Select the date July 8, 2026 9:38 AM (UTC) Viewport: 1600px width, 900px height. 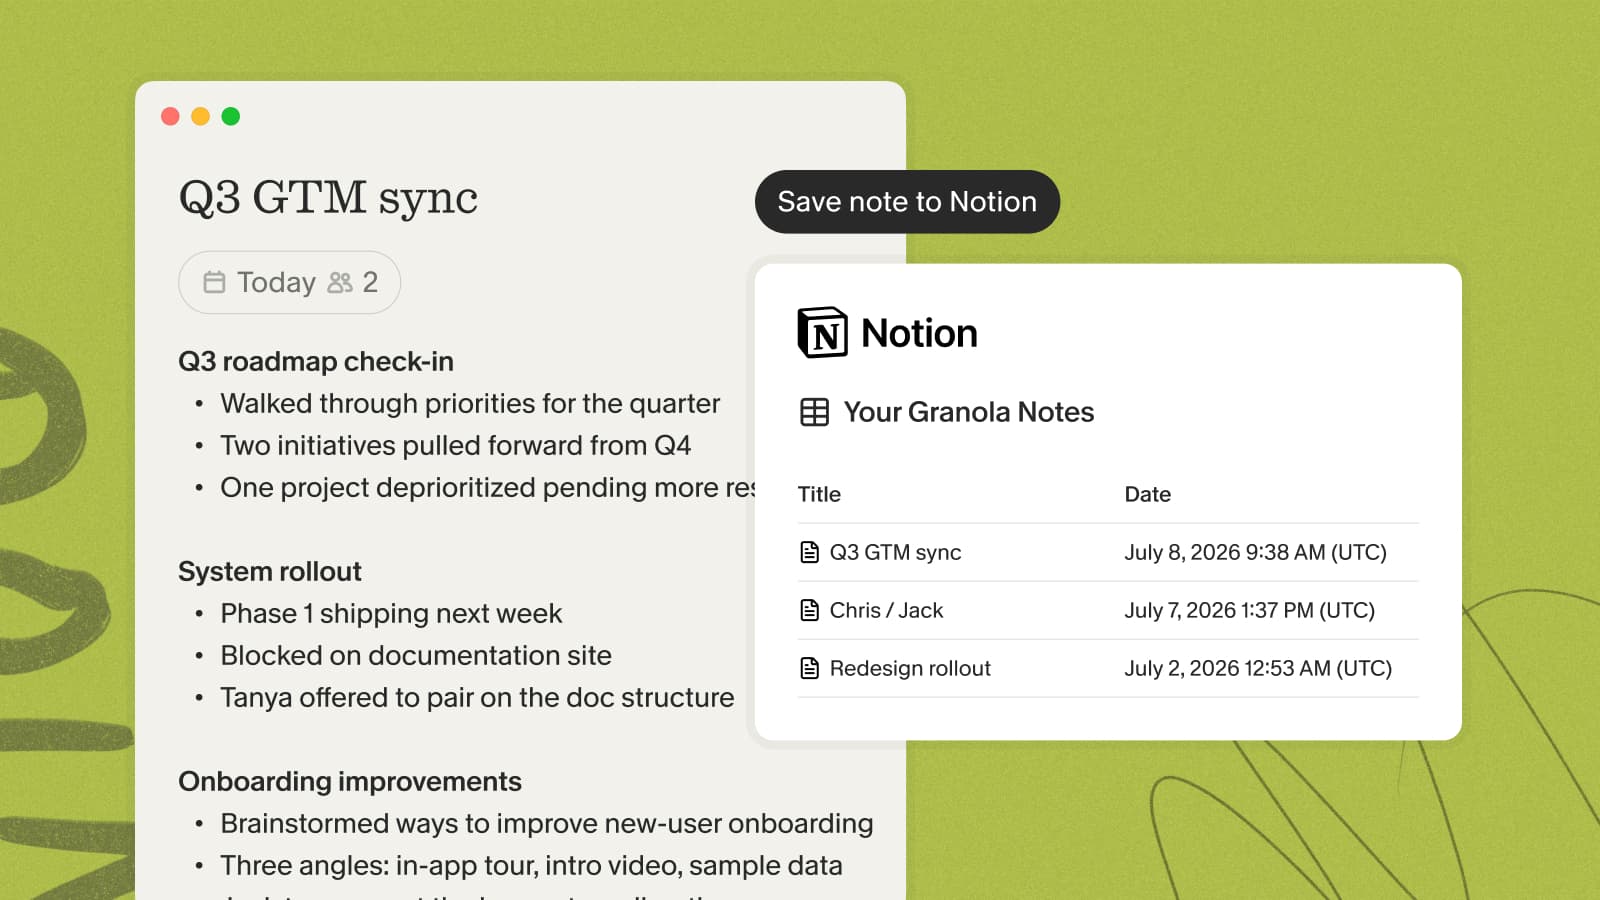tap(1255, 552)
